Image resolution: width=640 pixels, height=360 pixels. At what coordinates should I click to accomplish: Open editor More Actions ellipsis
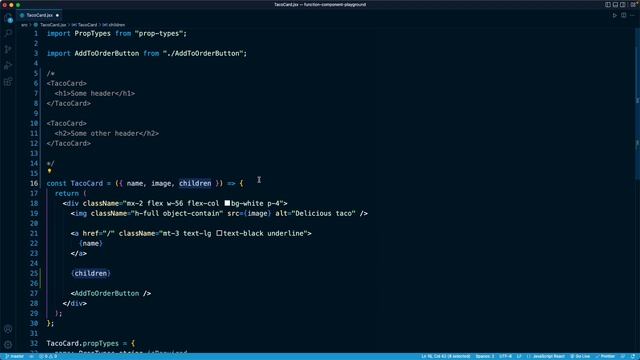[x=632, y=16]
